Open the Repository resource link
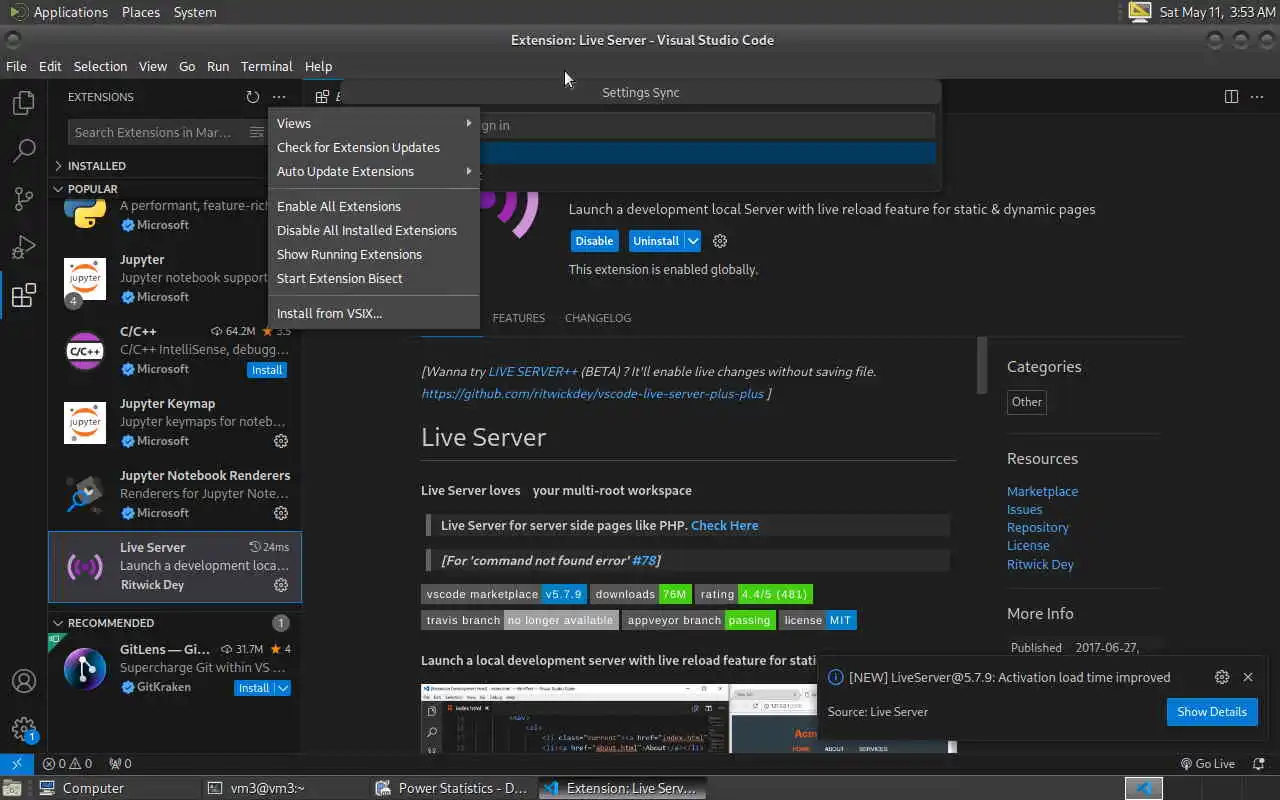 [x=1038, y=527]
